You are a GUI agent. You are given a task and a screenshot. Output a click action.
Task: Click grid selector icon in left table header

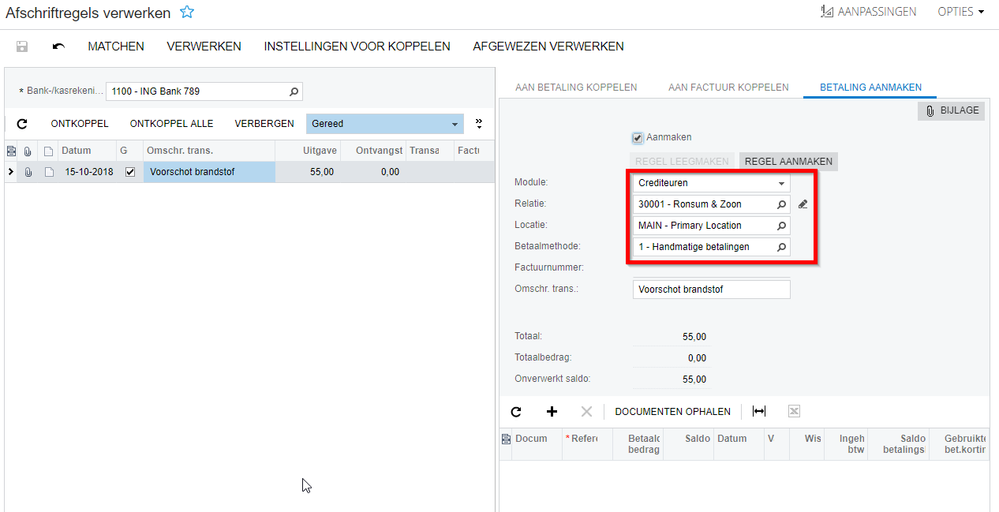[10, 151]
